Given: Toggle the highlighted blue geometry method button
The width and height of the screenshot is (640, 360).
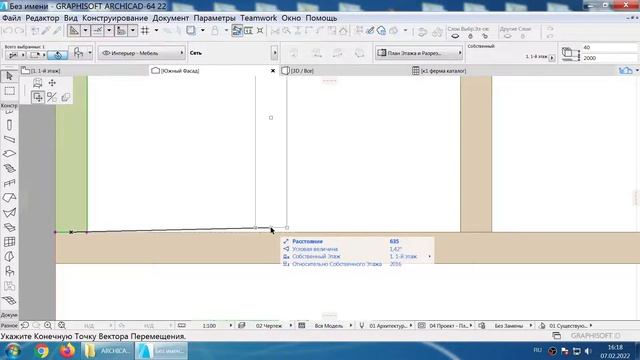Looking at the screenshot, I should point(58,54).
